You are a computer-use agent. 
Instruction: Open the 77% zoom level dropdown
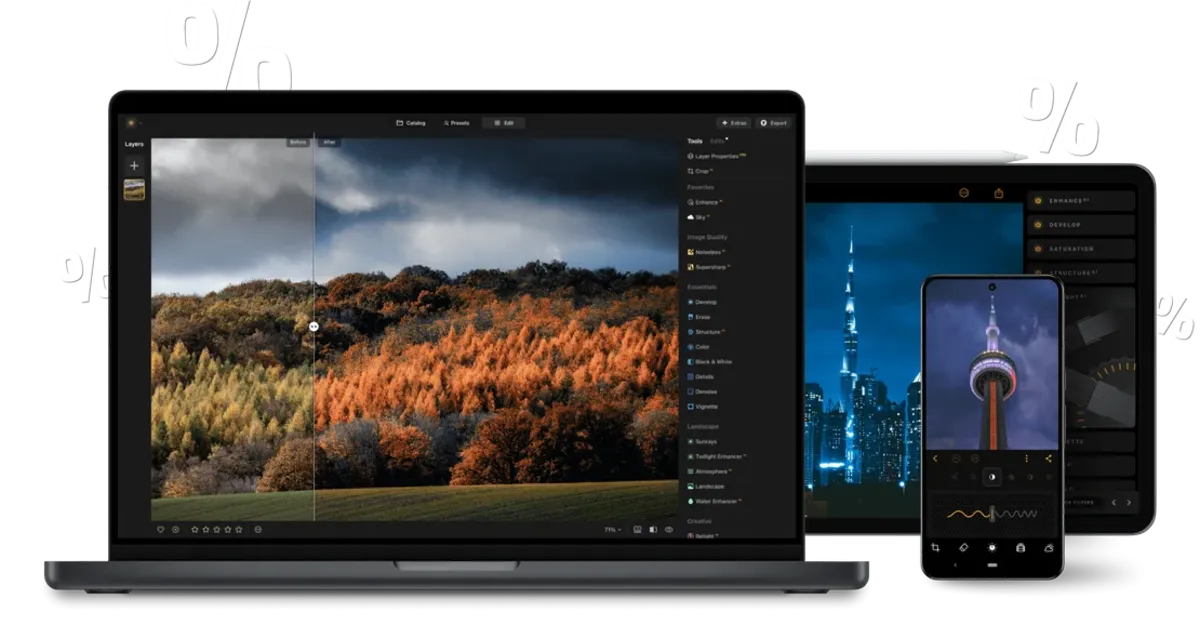611,529
